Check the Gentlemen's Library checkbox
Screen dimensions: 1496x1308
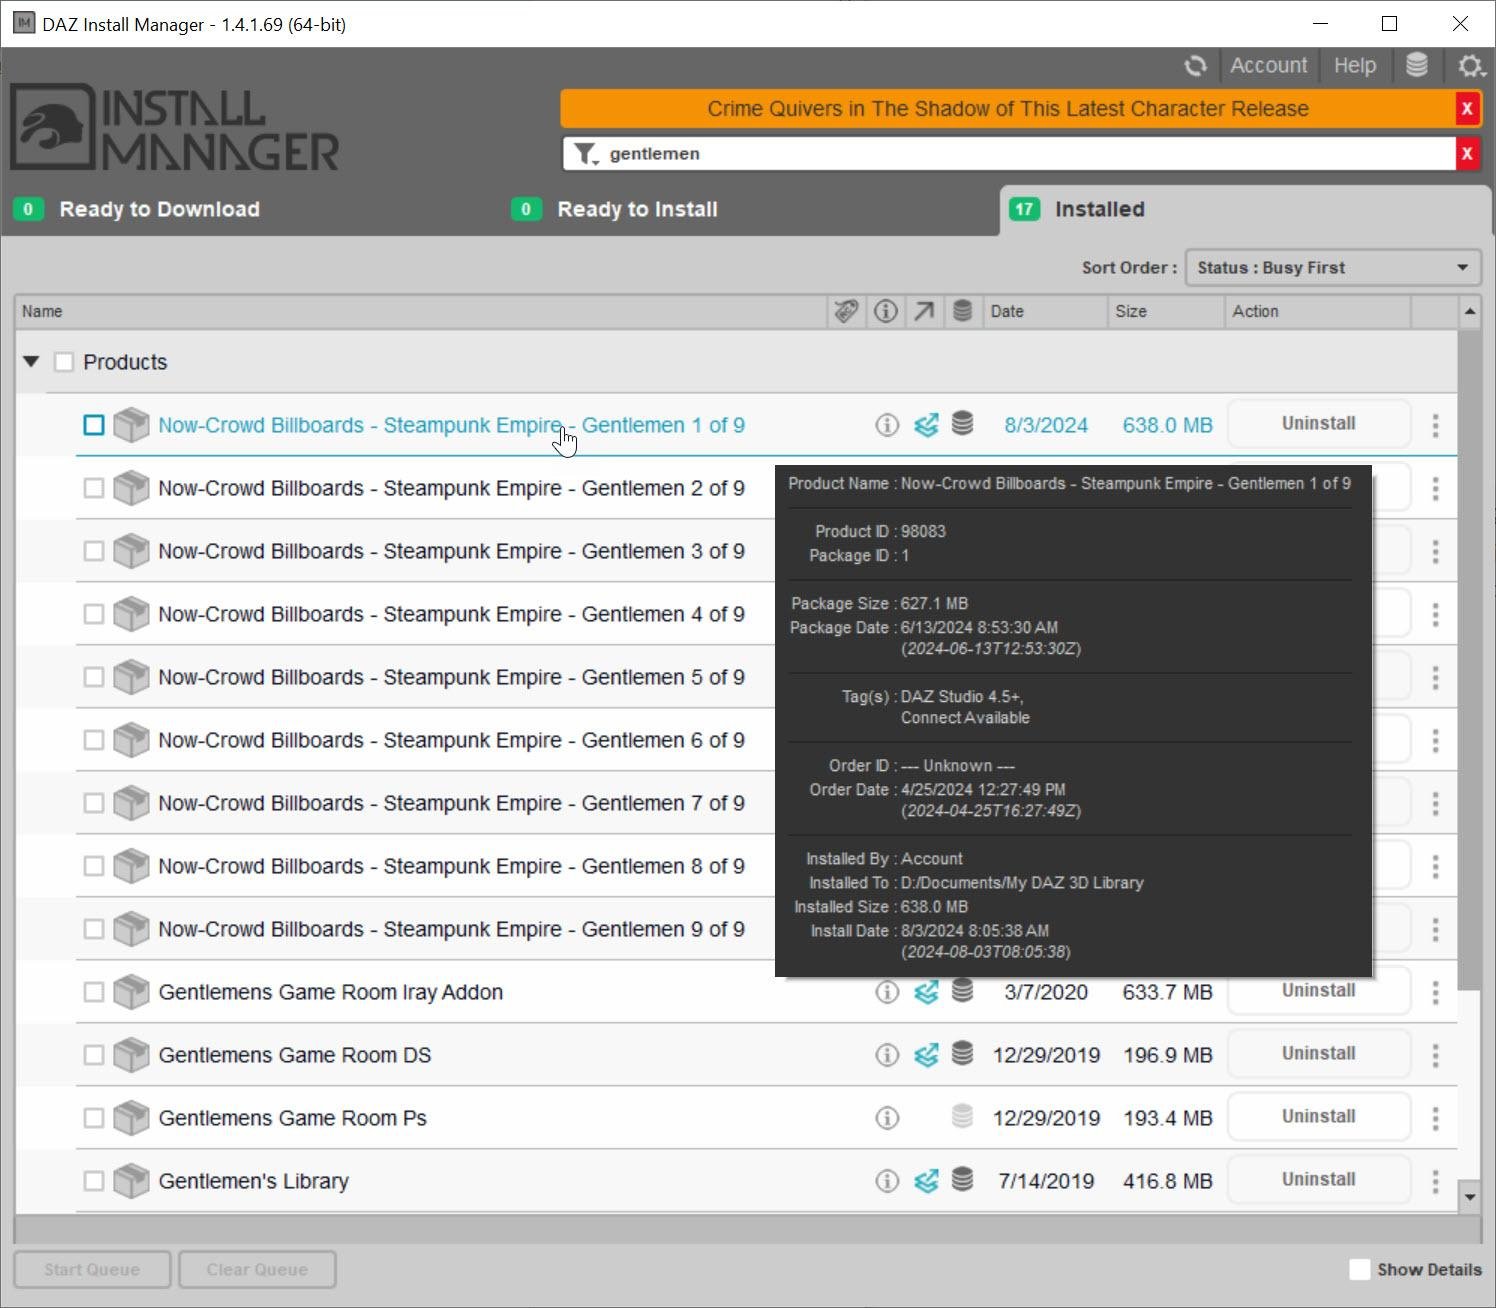pos(94,1181)
